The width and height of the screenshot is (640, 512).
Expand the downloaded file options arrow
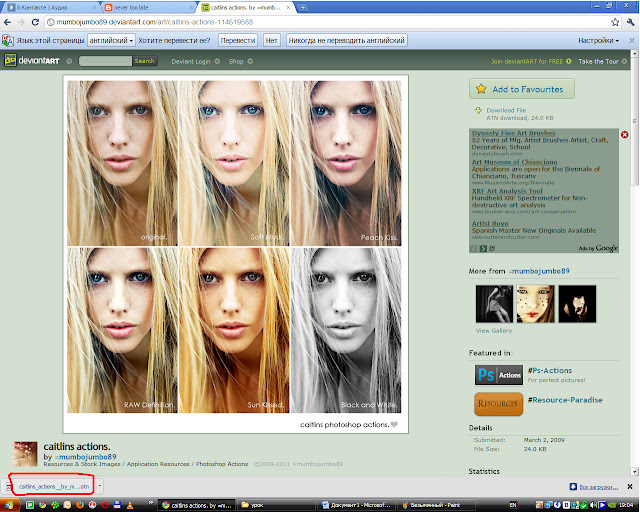click(x=99, y=486)
